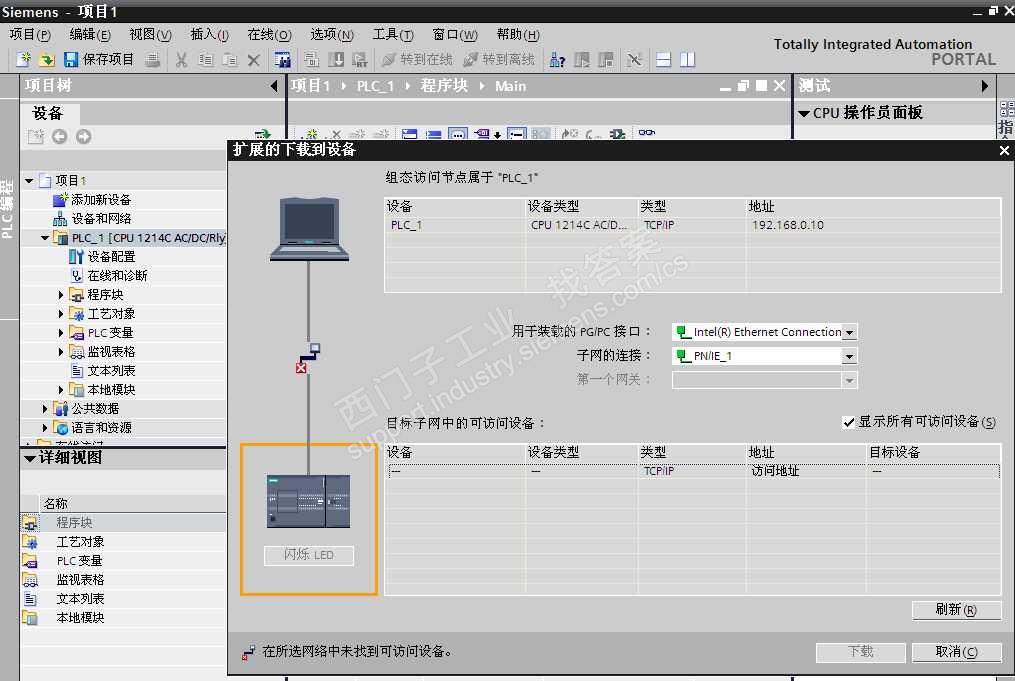Select 在线和诊断 in project tree
Image resolution: width=1015 pixels, height=681 pixels.
pyautogui.click(x=117, y=276)
